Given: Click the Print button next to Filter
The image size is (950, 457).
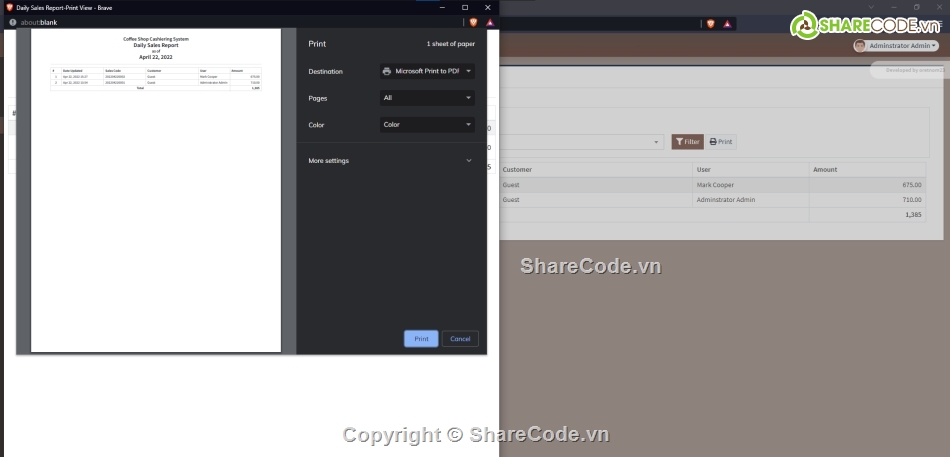Looking at the screenshot, I should (x=721, y=142).
